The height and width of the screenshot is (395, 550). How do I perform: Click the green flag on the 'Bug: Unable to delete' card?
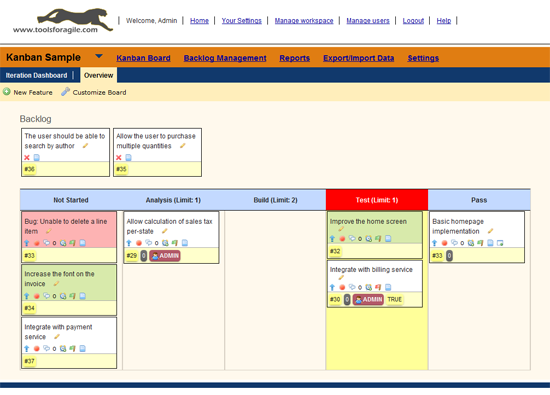[x=73, y=243]
